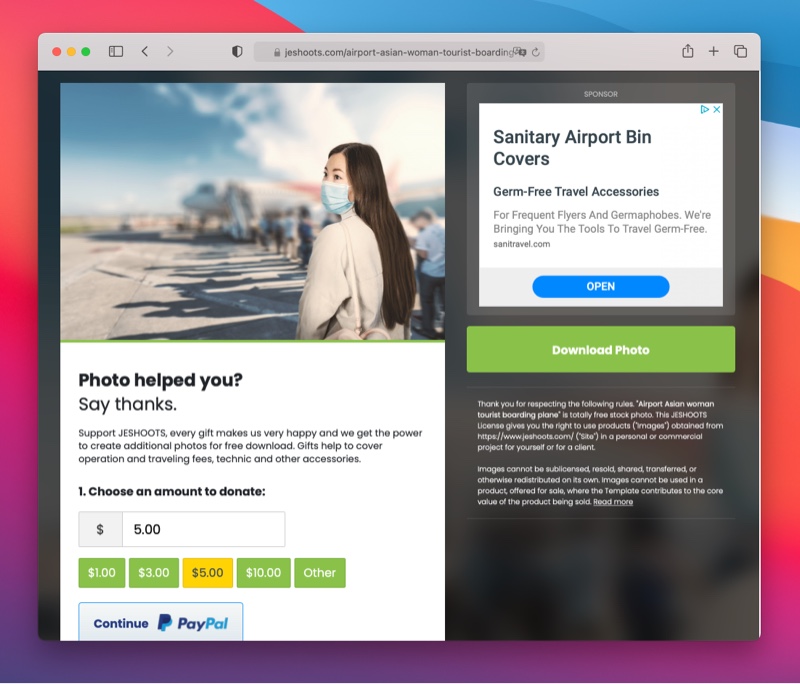
Task: Open the Share icon in toolbar
Action: (688, 51)
